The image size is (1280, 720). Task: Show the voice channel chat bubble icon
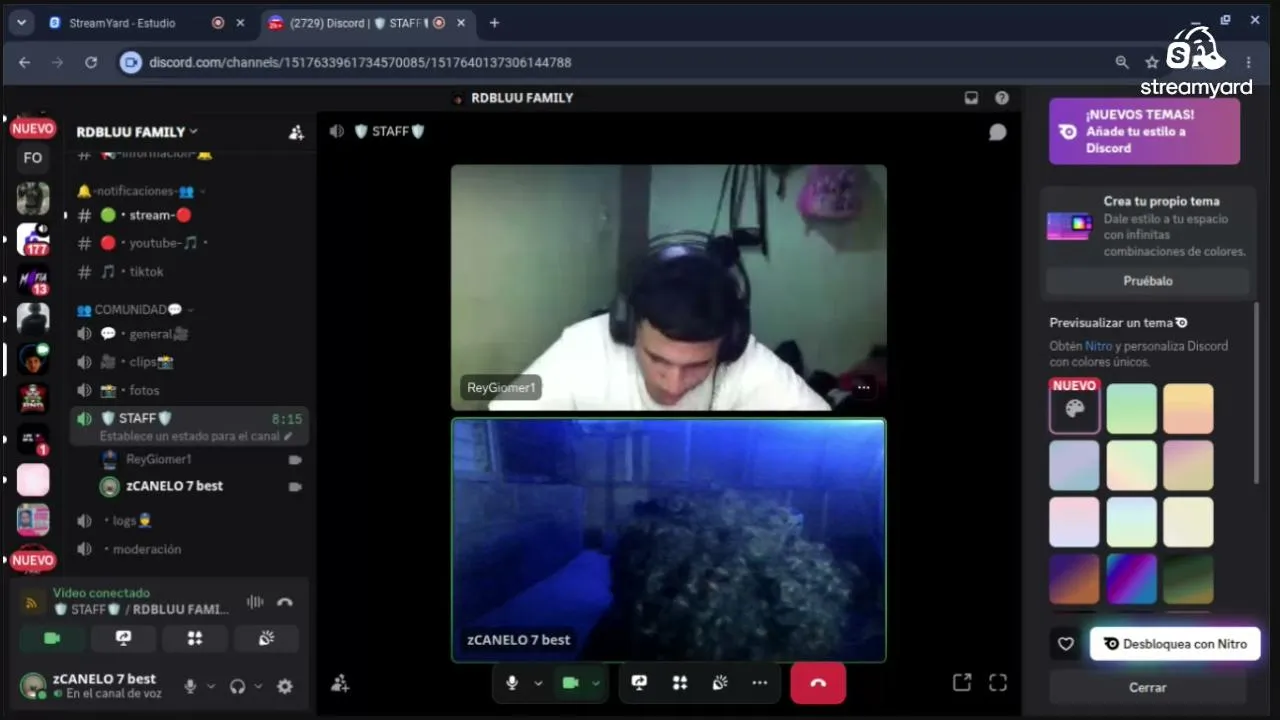tap(997, 132)
